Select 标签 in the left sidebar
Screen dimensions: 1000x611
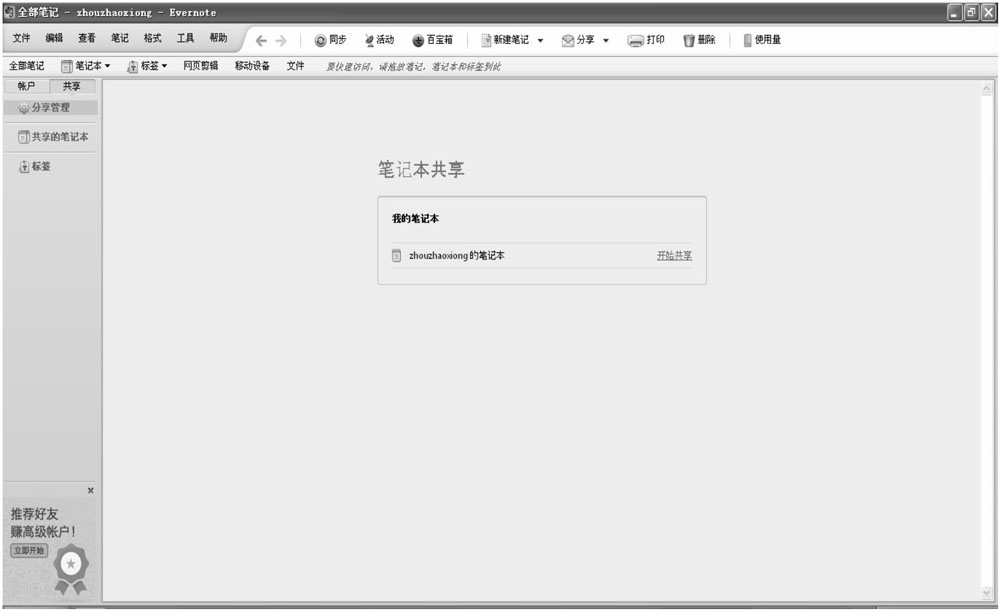pyautogui.click(x=34, y=166)
